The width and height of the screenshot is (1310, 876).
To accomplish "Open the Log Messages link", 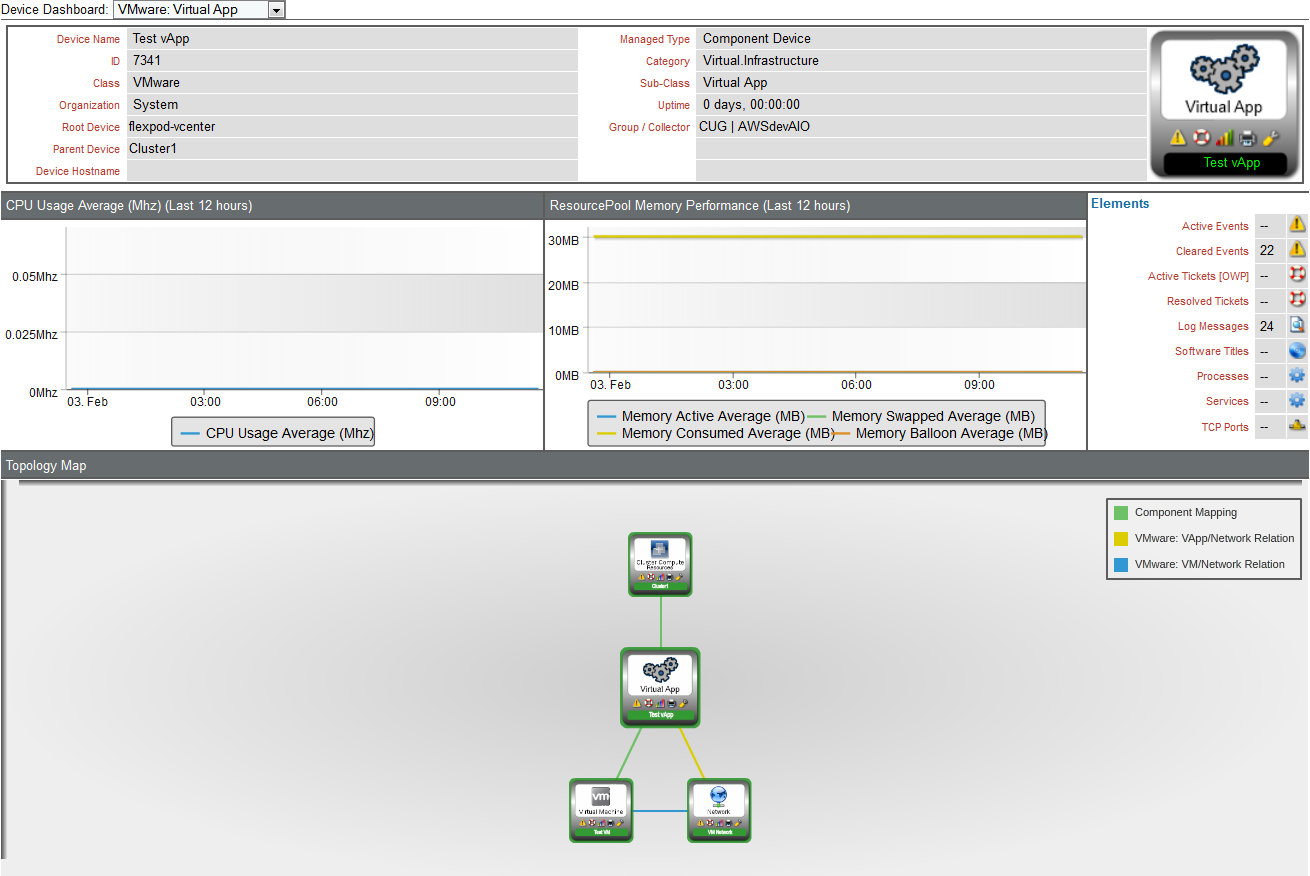I will click(1213, 326).
